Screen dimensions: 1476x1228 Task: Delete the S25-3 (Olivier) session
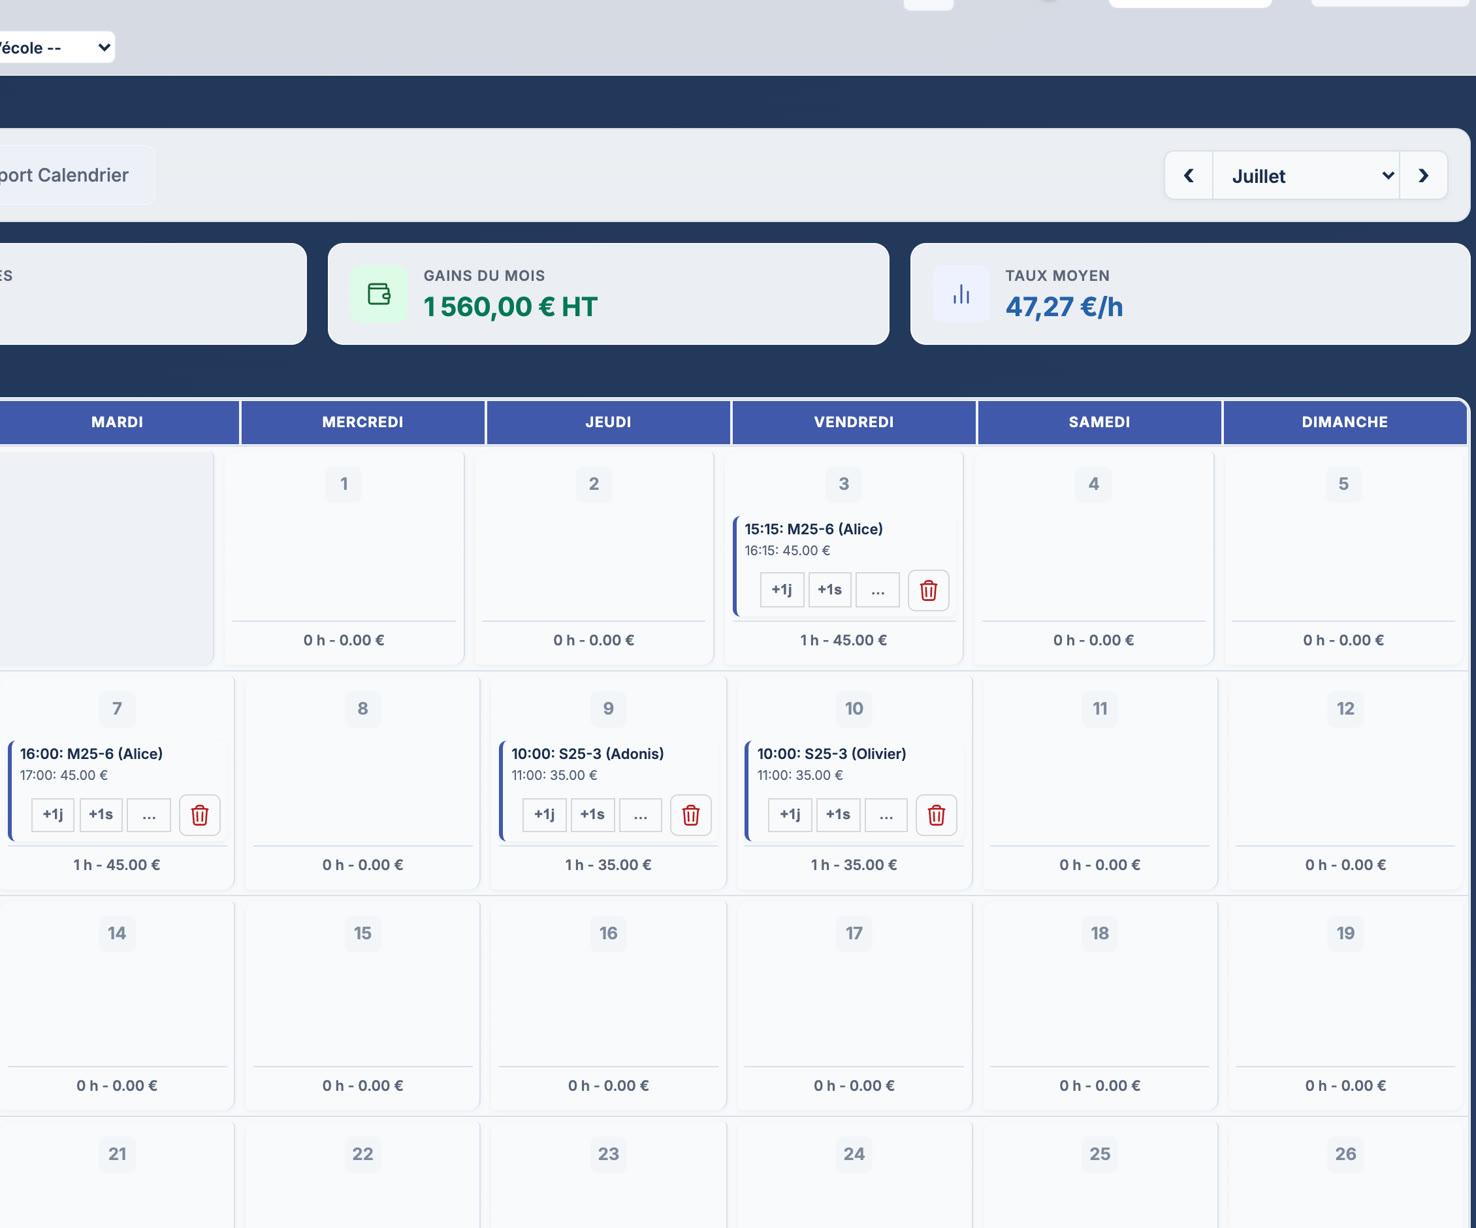[x=936, y=815]
